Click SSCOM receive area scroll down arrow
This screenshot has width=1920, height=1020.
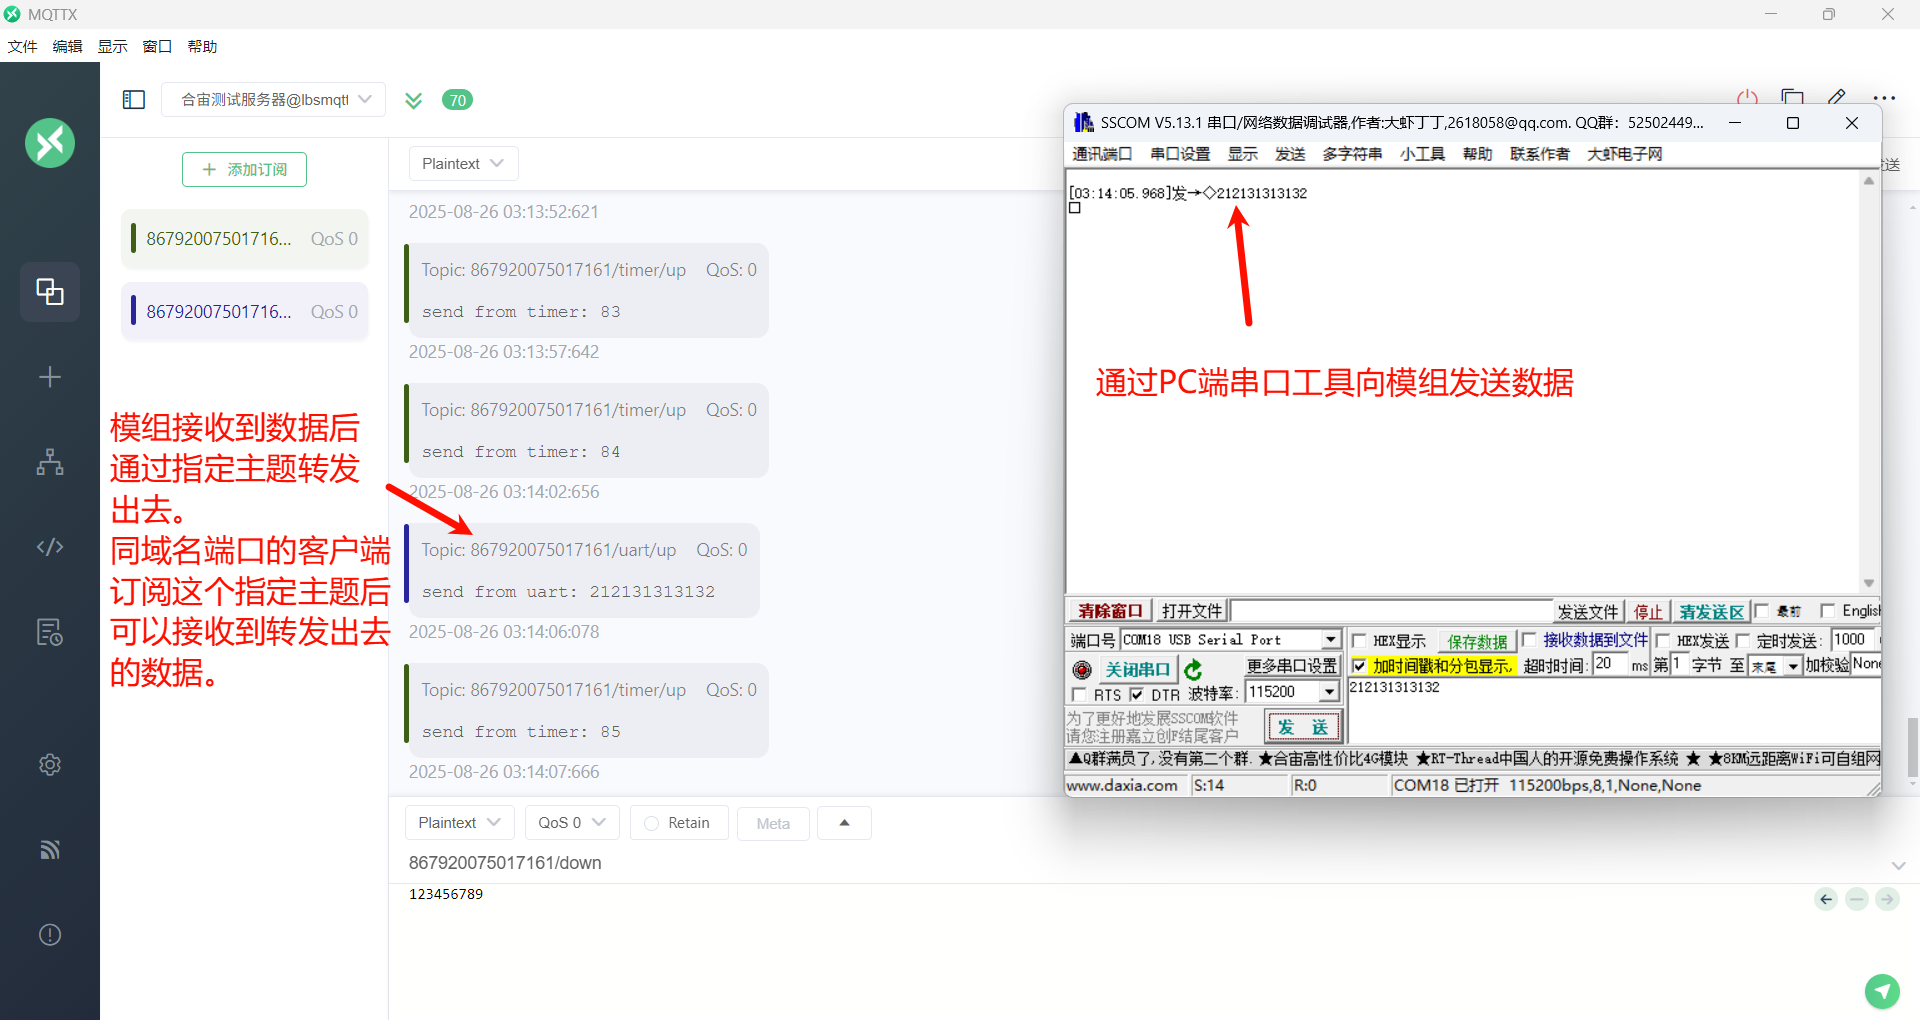click(1869, 583)
